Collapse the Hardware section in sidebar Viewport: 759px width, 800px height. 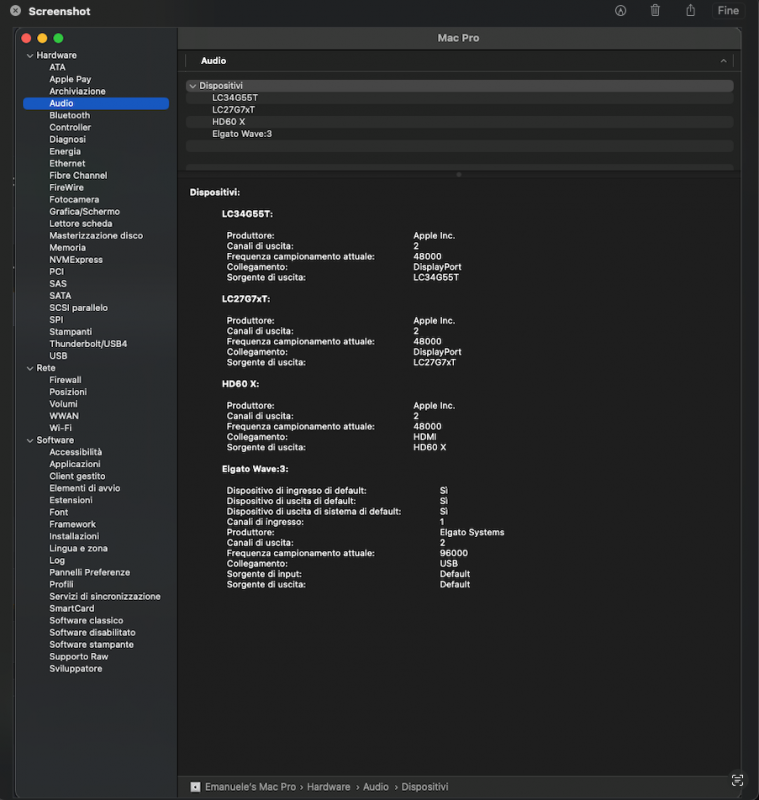click(x=30, y=56)
